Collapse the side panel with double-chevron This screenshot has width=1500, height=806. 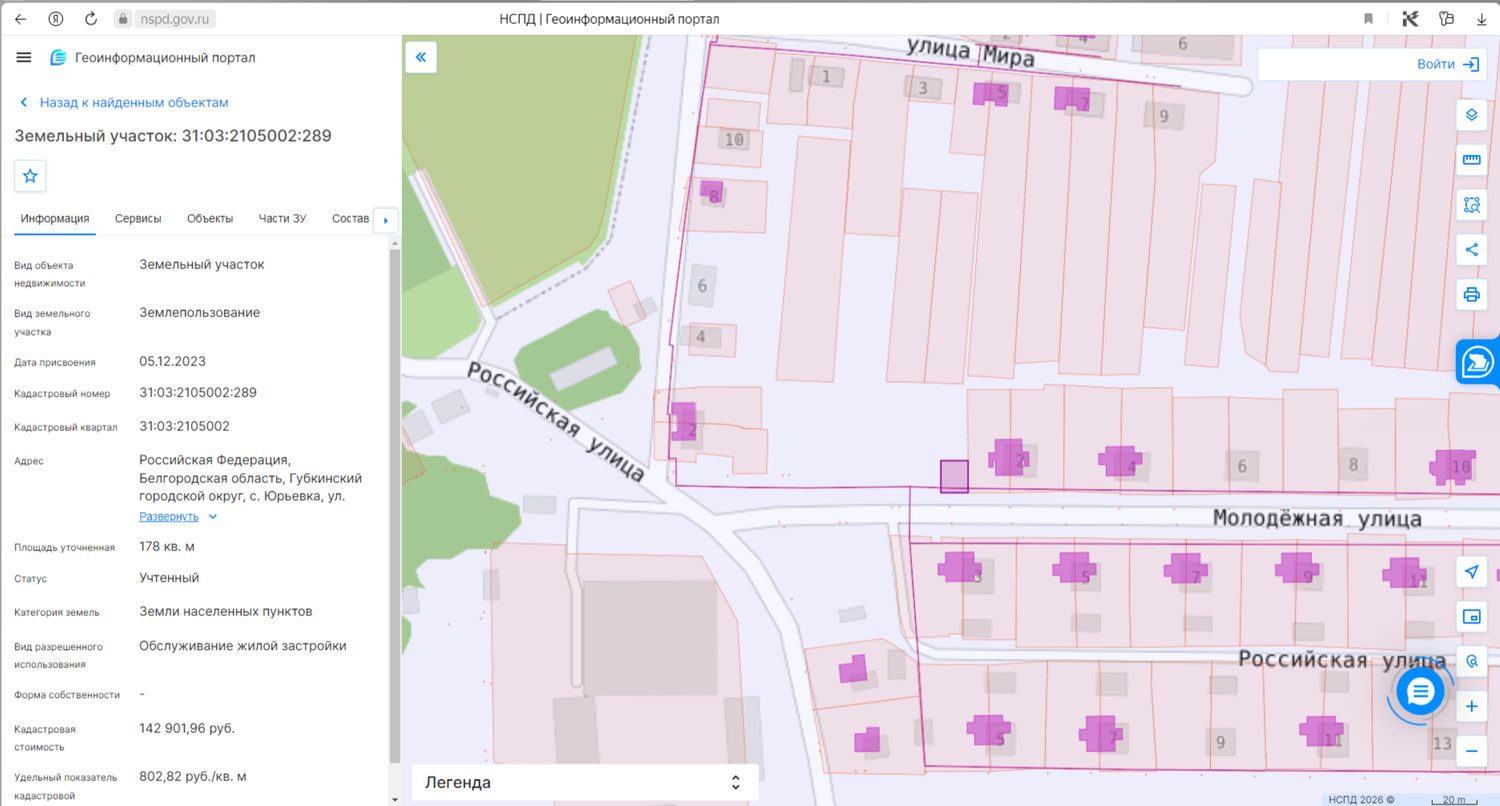pyautogui.click(x=421, y=57)
